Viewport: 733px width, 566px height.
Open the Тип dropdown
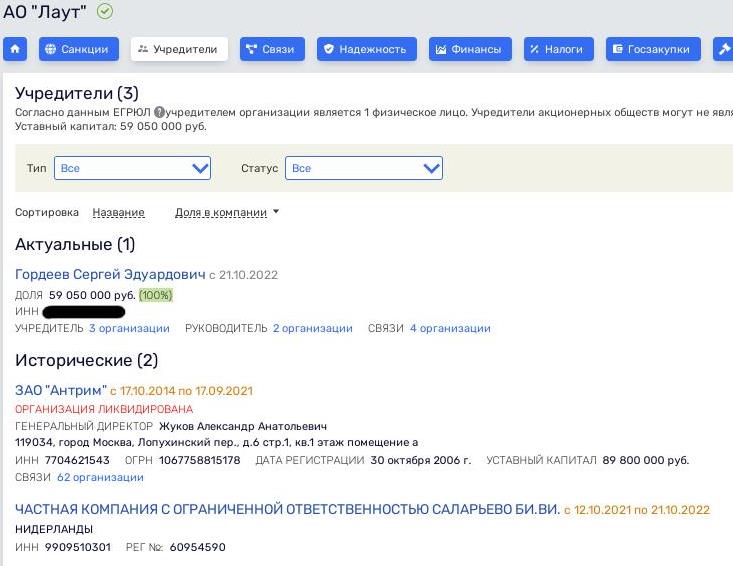point(132,168)
